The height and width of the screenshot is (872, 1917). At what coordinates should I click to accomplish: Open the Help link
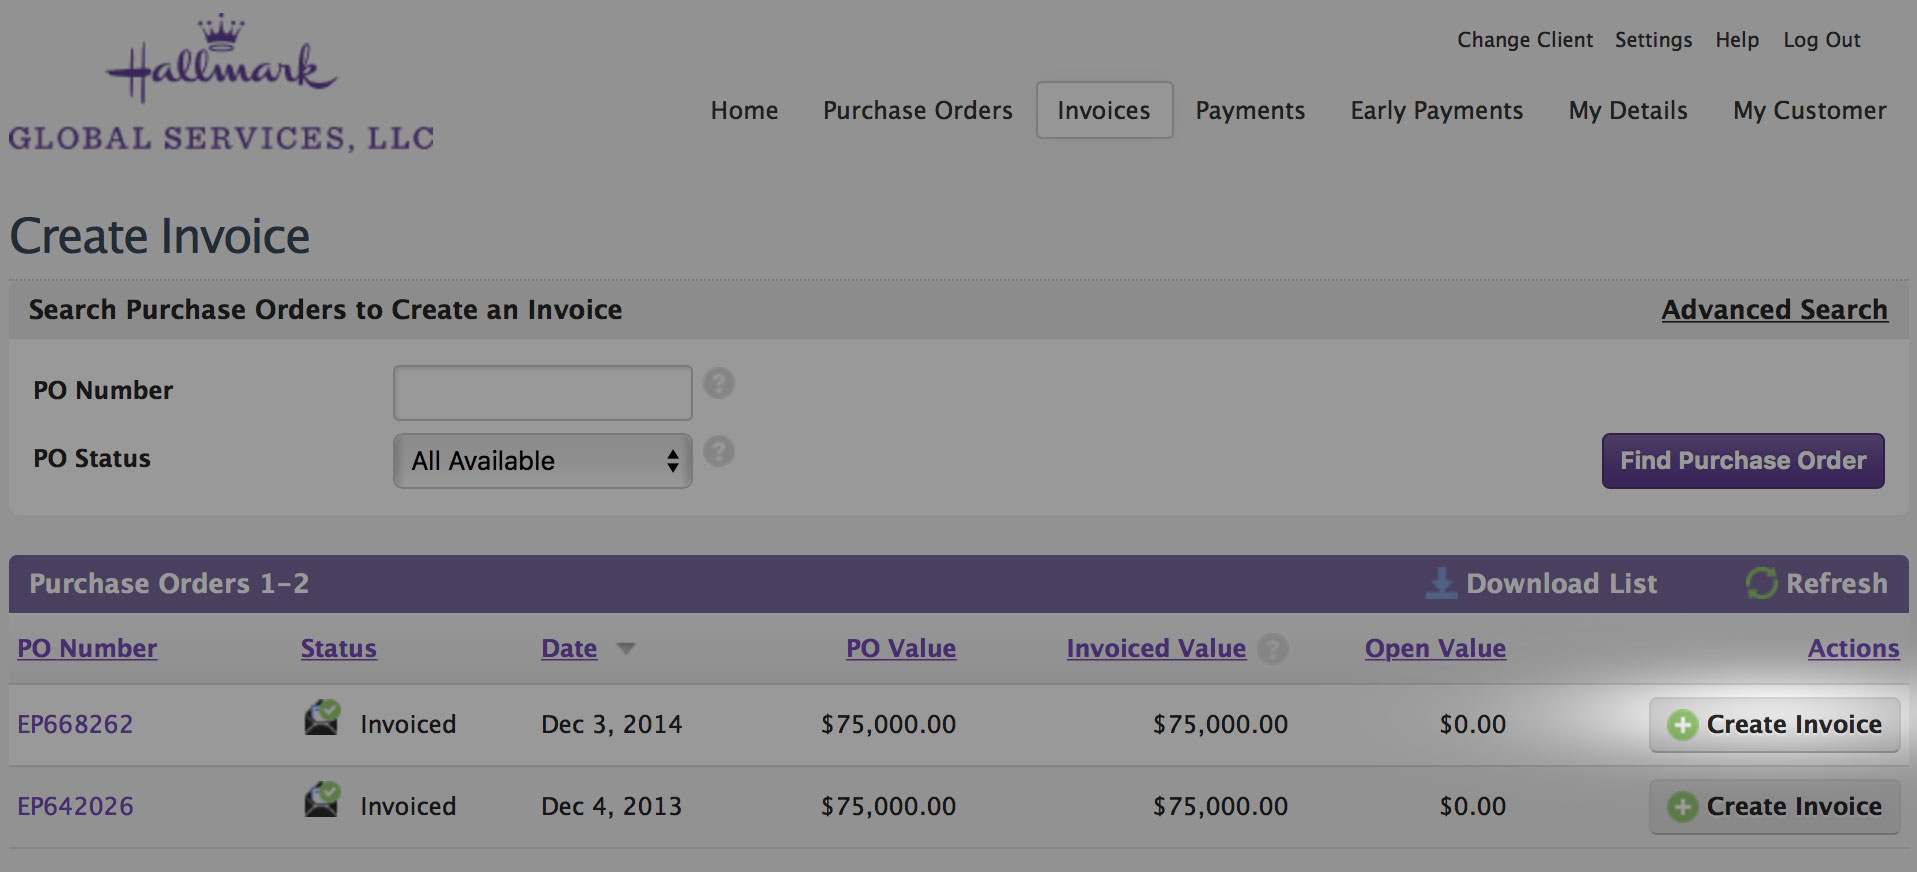pyautogui.click(x=1737, y=40)
